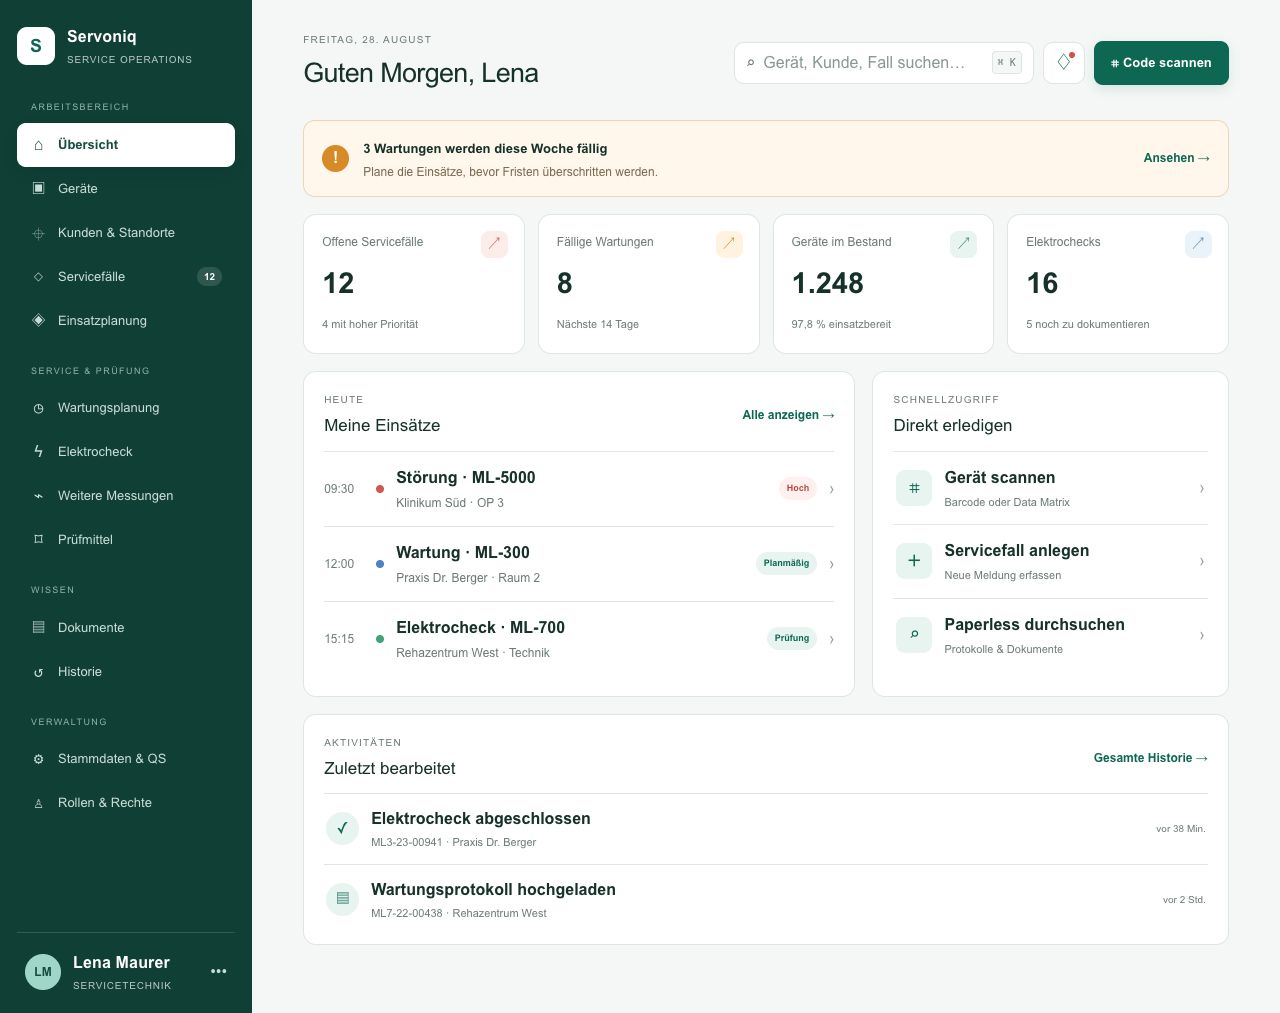
Task: Click the Paperless durchsuchen search icon
Action: (914, 635)
